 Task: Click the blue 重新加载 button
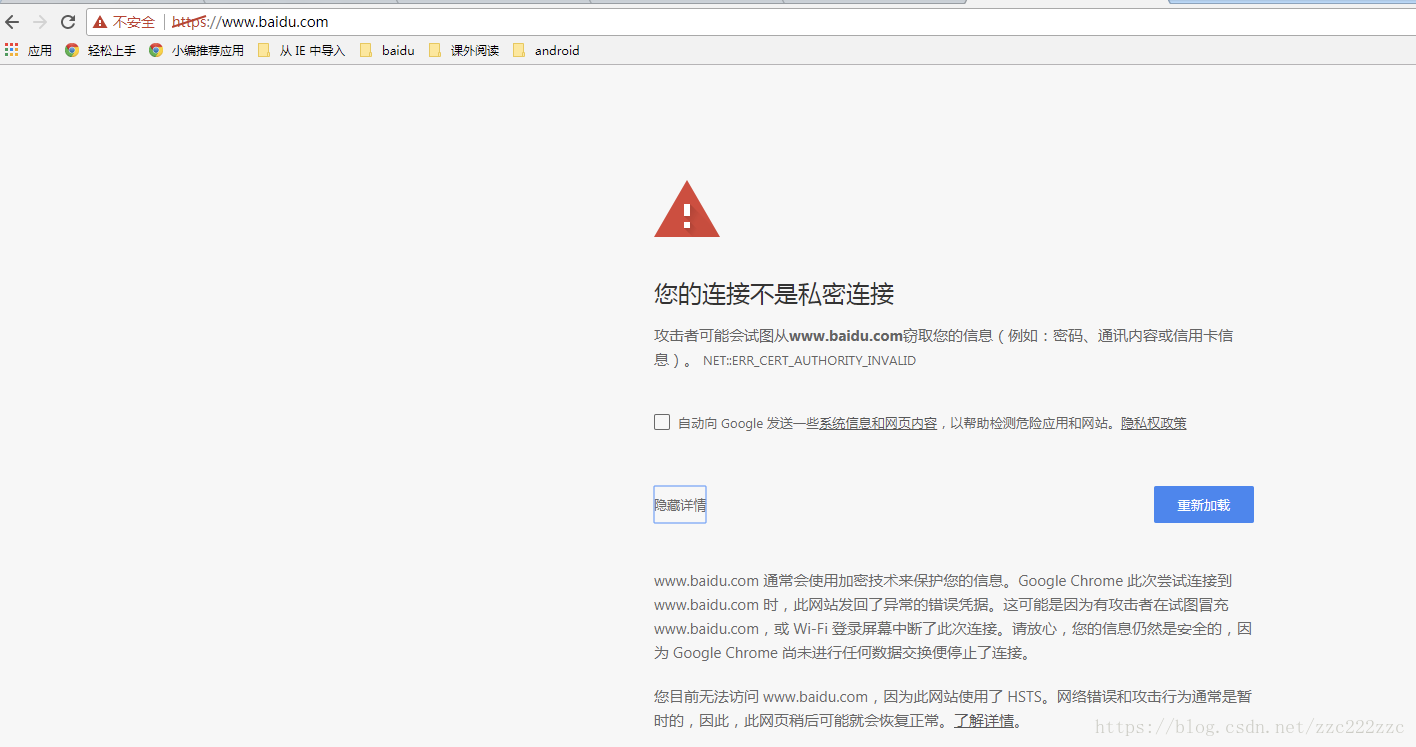tap(1203, 505)
